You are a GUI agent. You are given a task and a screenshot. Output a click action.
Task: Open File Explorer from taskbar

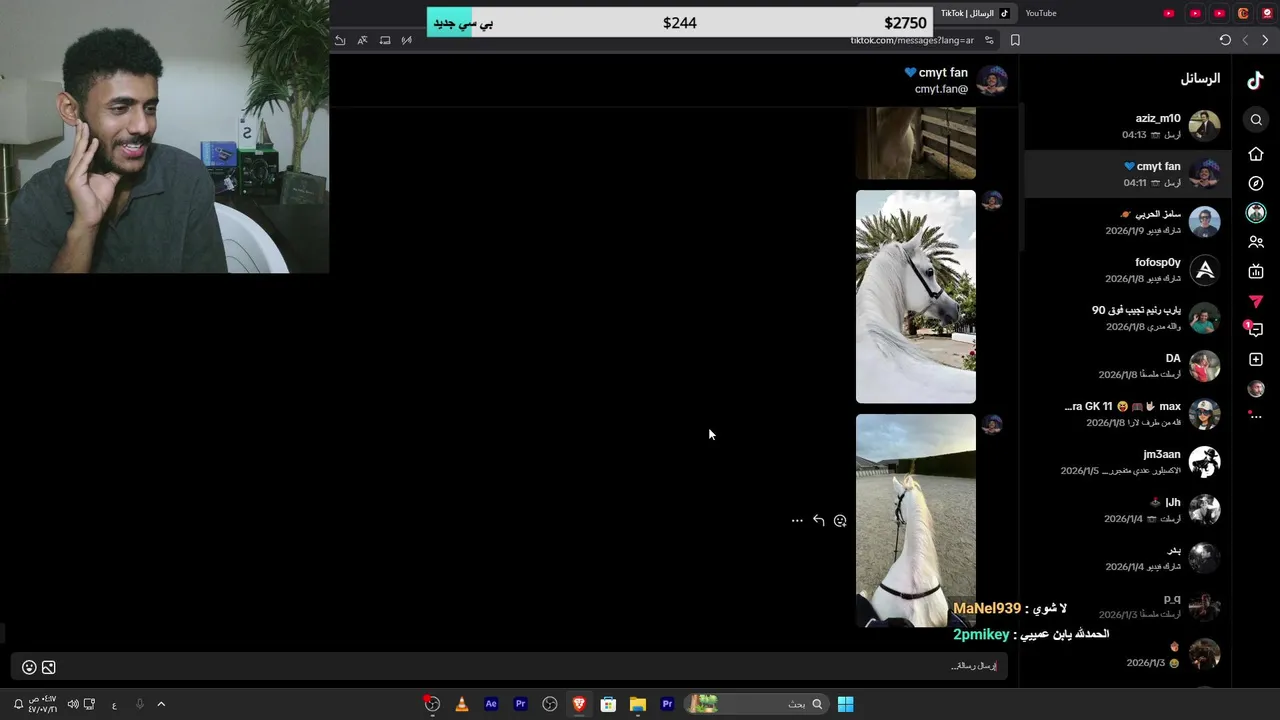click(x=638, y=704)
